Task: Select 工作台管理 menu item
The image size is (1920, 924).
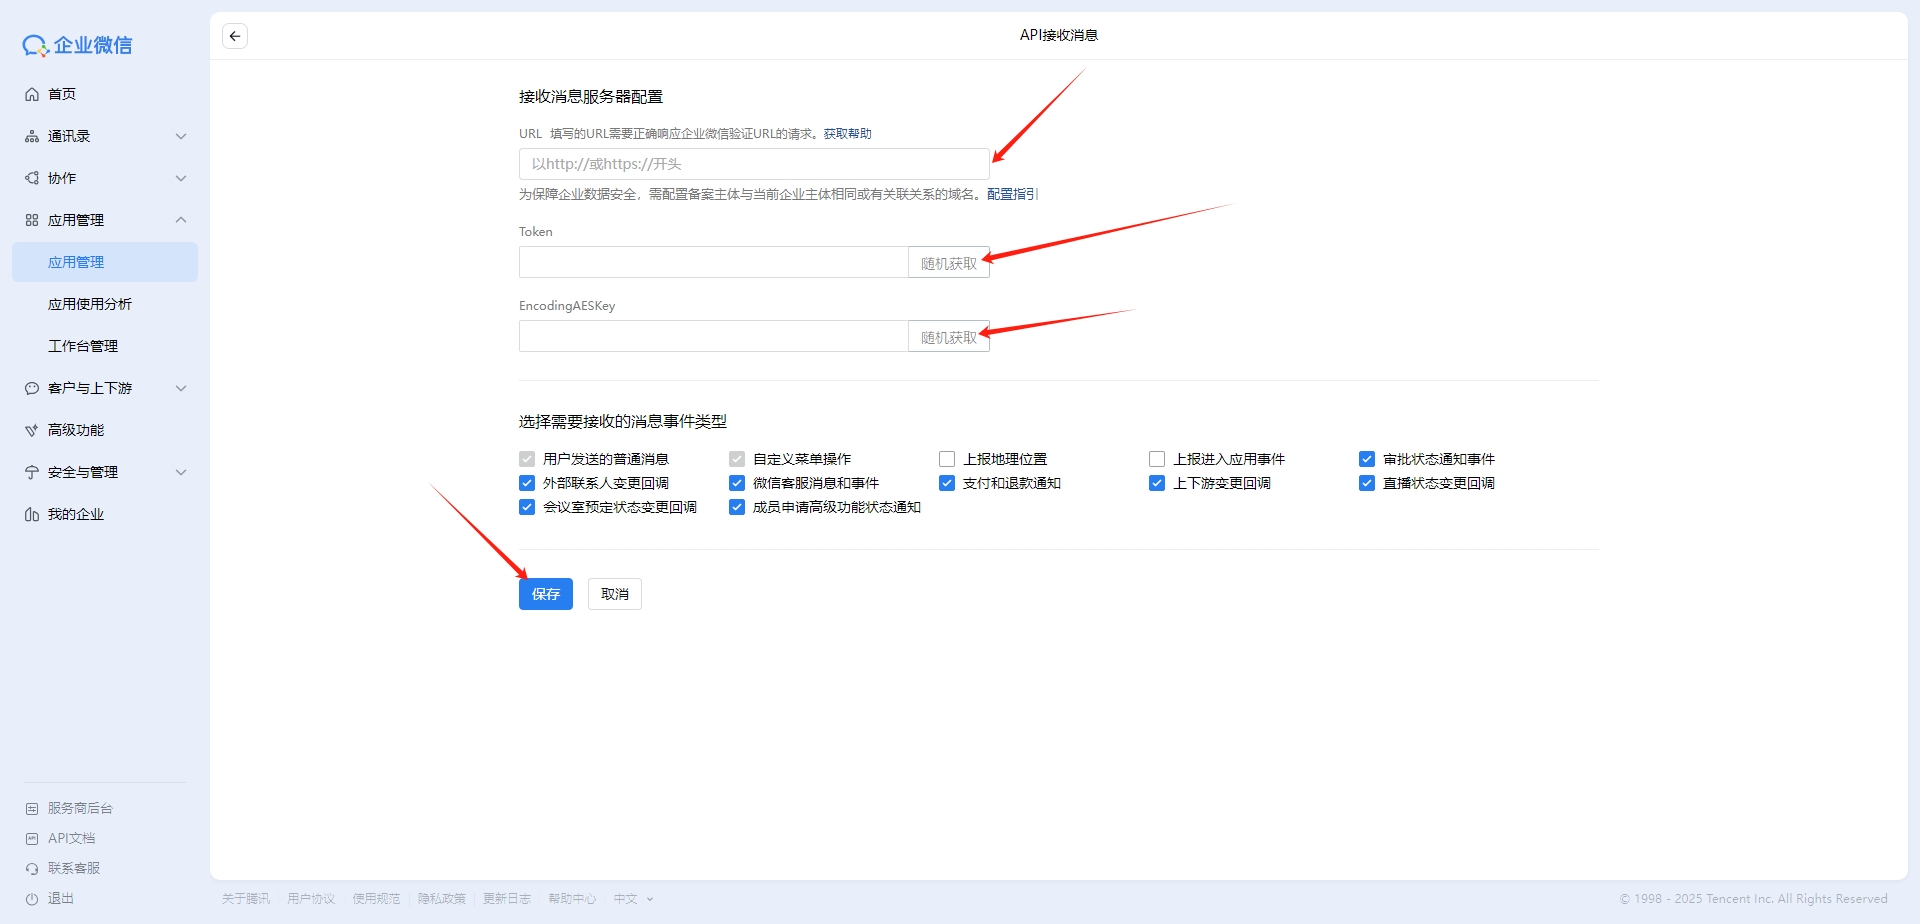Action: (x=83, y=346)
